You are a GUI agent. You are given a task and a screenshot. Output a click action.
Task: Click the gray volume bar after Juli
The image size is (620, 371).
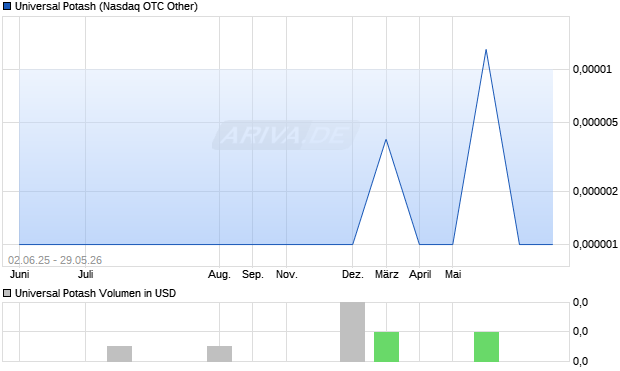(x=119, y=354)
